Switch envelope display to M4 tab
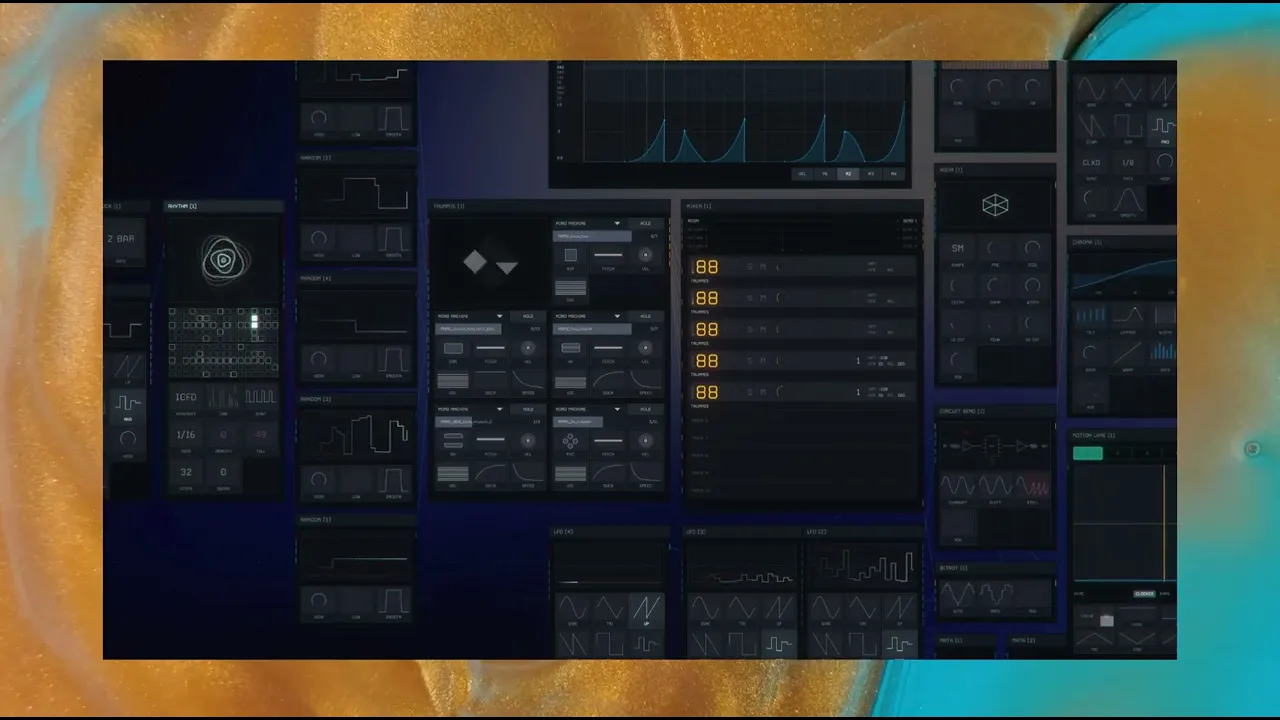 click(894, 173)
